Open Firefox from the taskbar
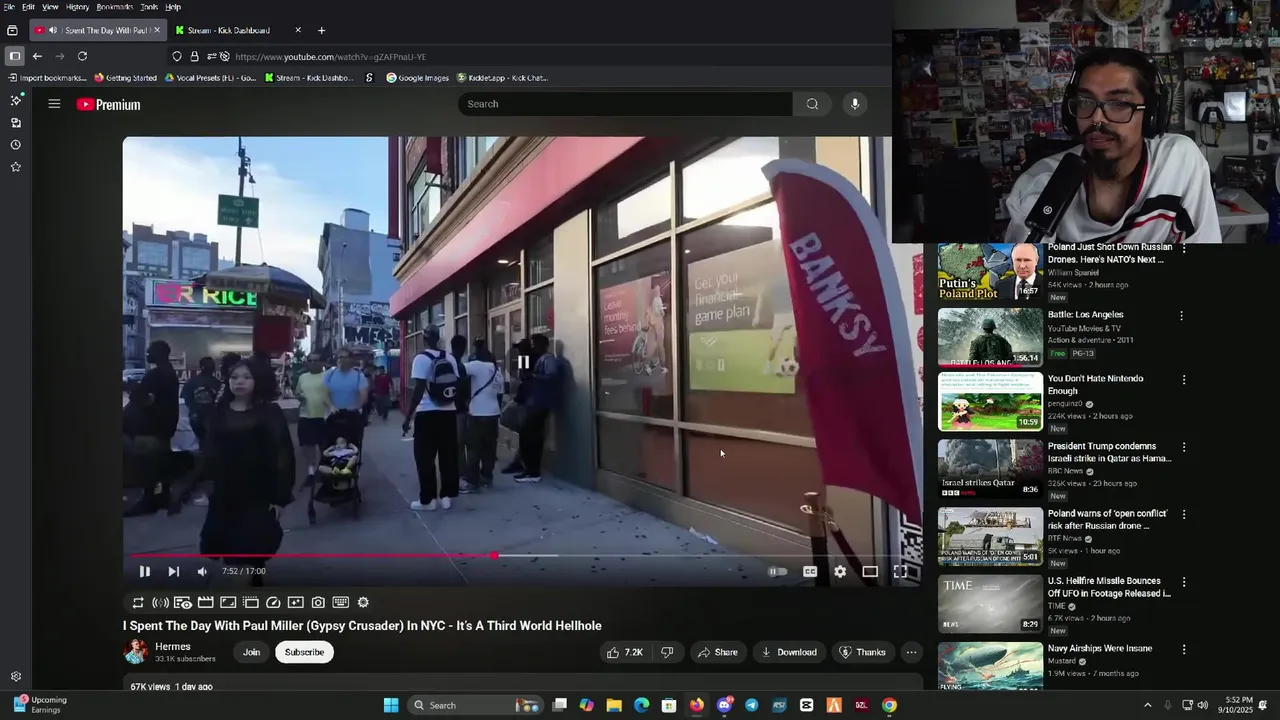 697,705
